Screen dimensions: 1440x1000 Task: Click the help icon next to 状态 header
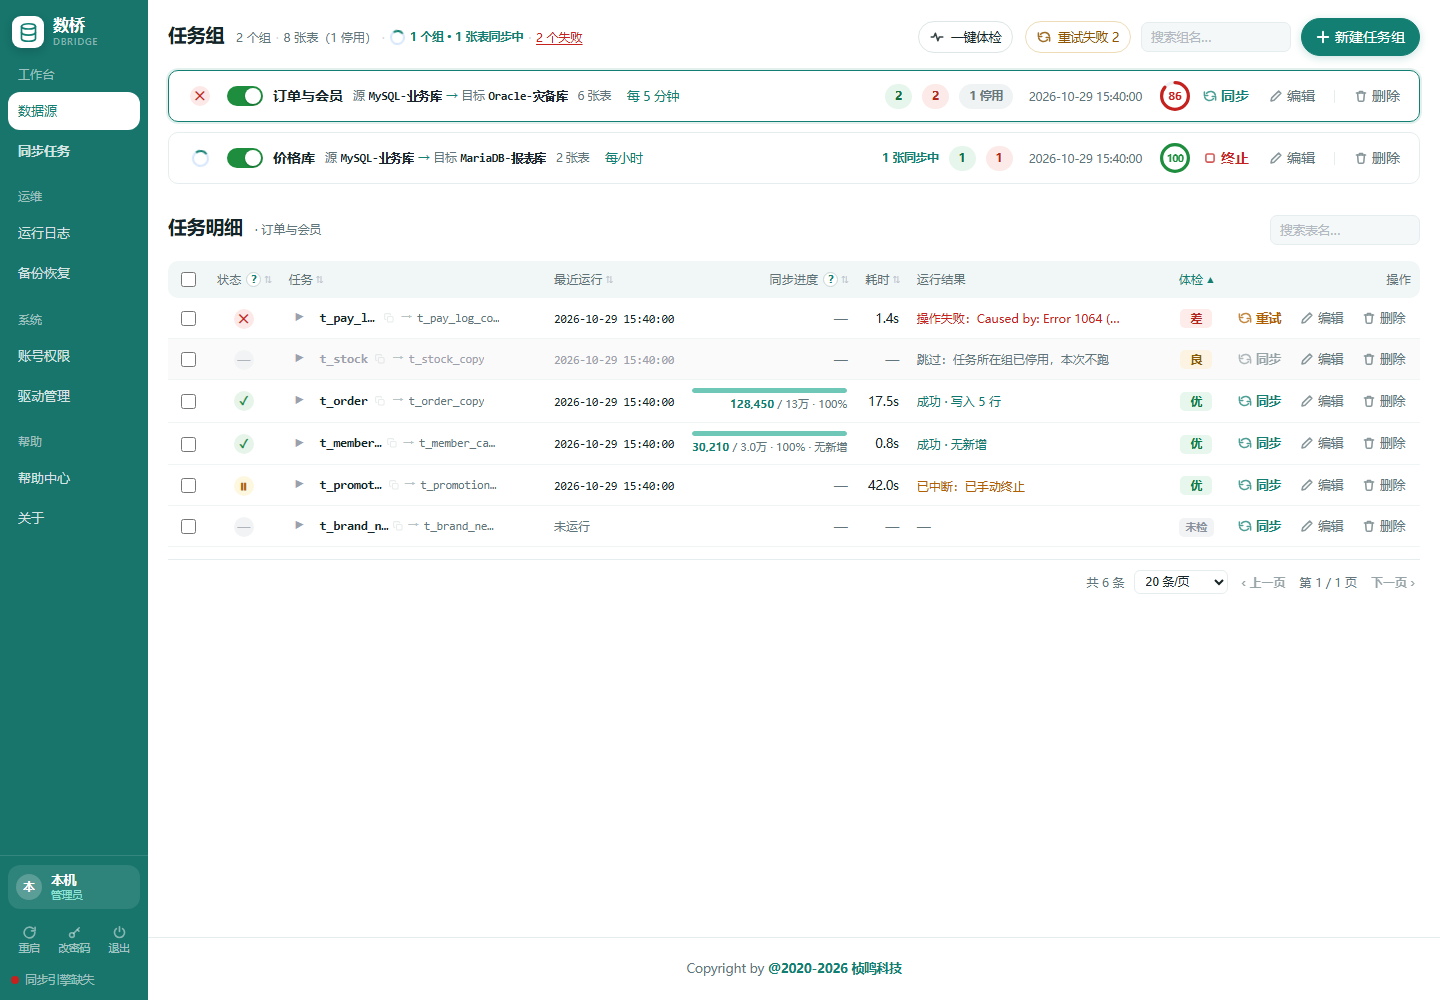coord(254,280)
